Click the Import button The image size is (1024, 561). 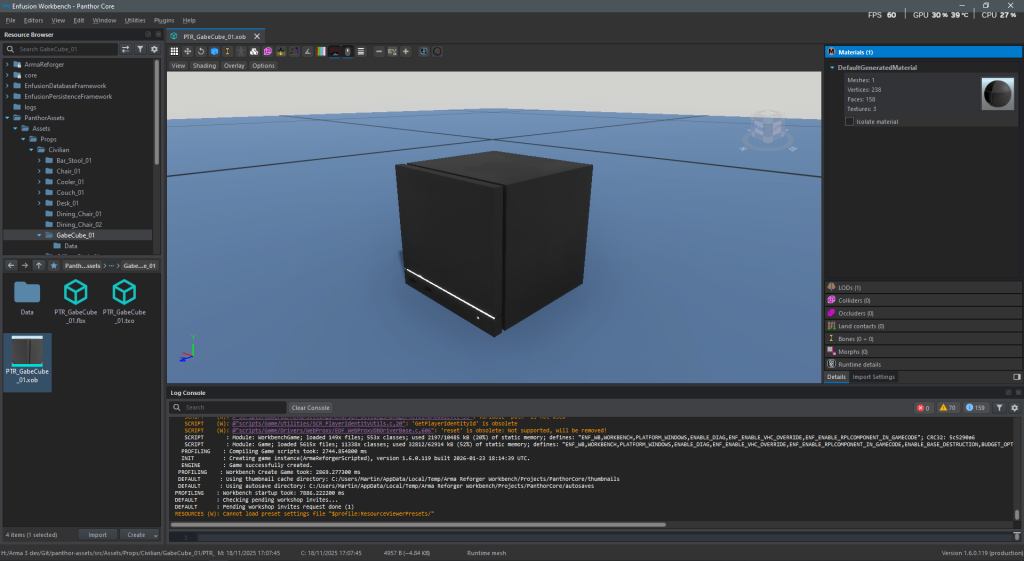point(97,535)
